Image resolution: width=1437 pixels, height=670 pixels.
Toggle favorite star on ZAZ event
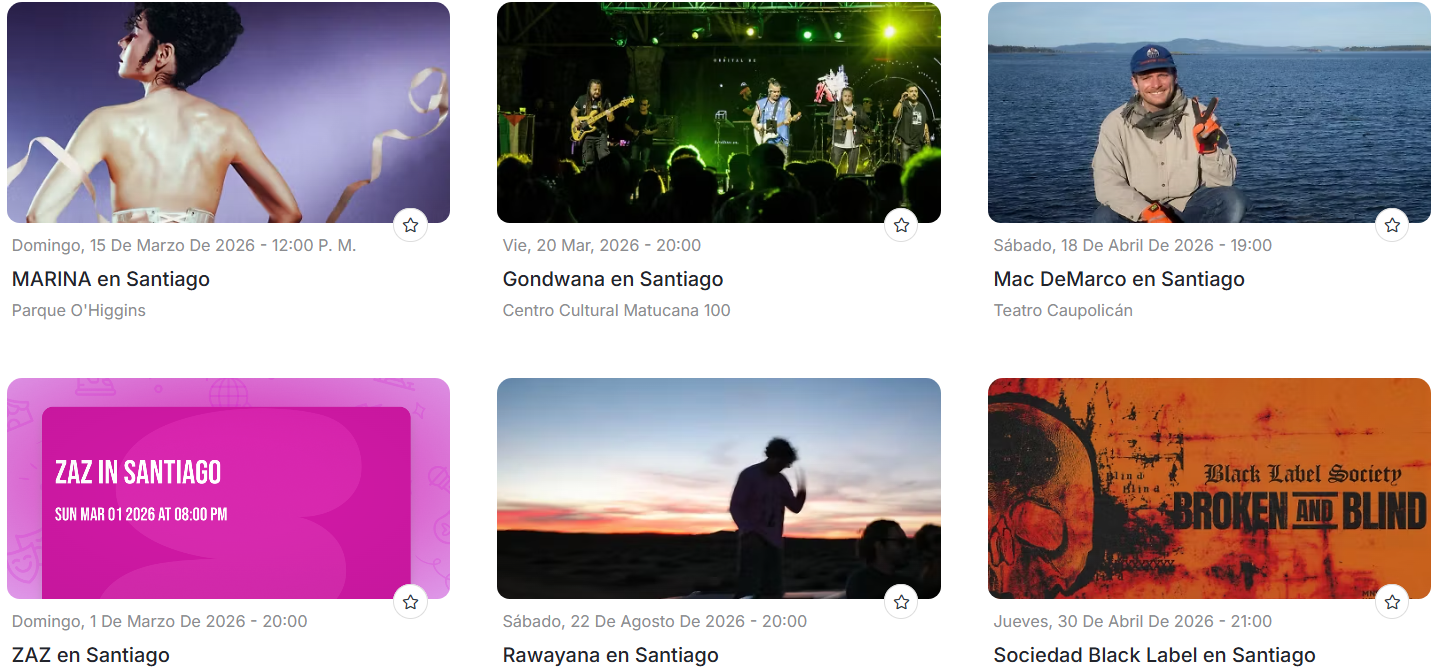410,601
